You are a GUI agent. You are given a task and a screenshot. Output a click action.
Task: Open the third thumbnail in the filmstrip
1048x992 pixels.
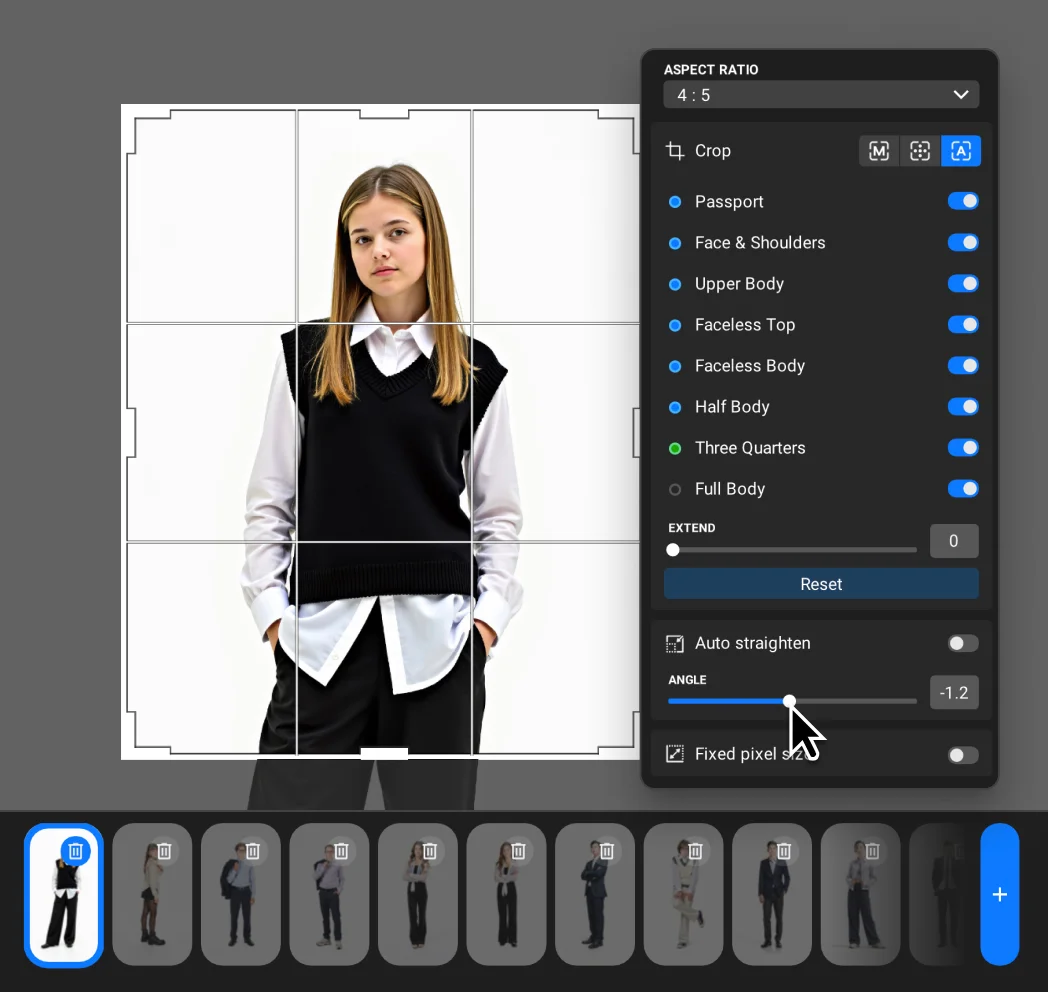point(240,894)
